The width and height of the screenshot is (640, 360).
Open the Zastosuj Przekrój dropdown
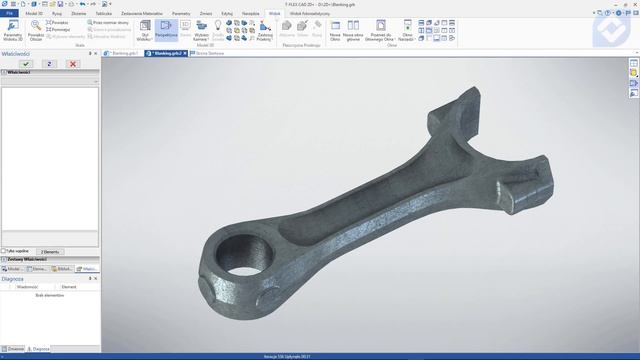point(265,31)
